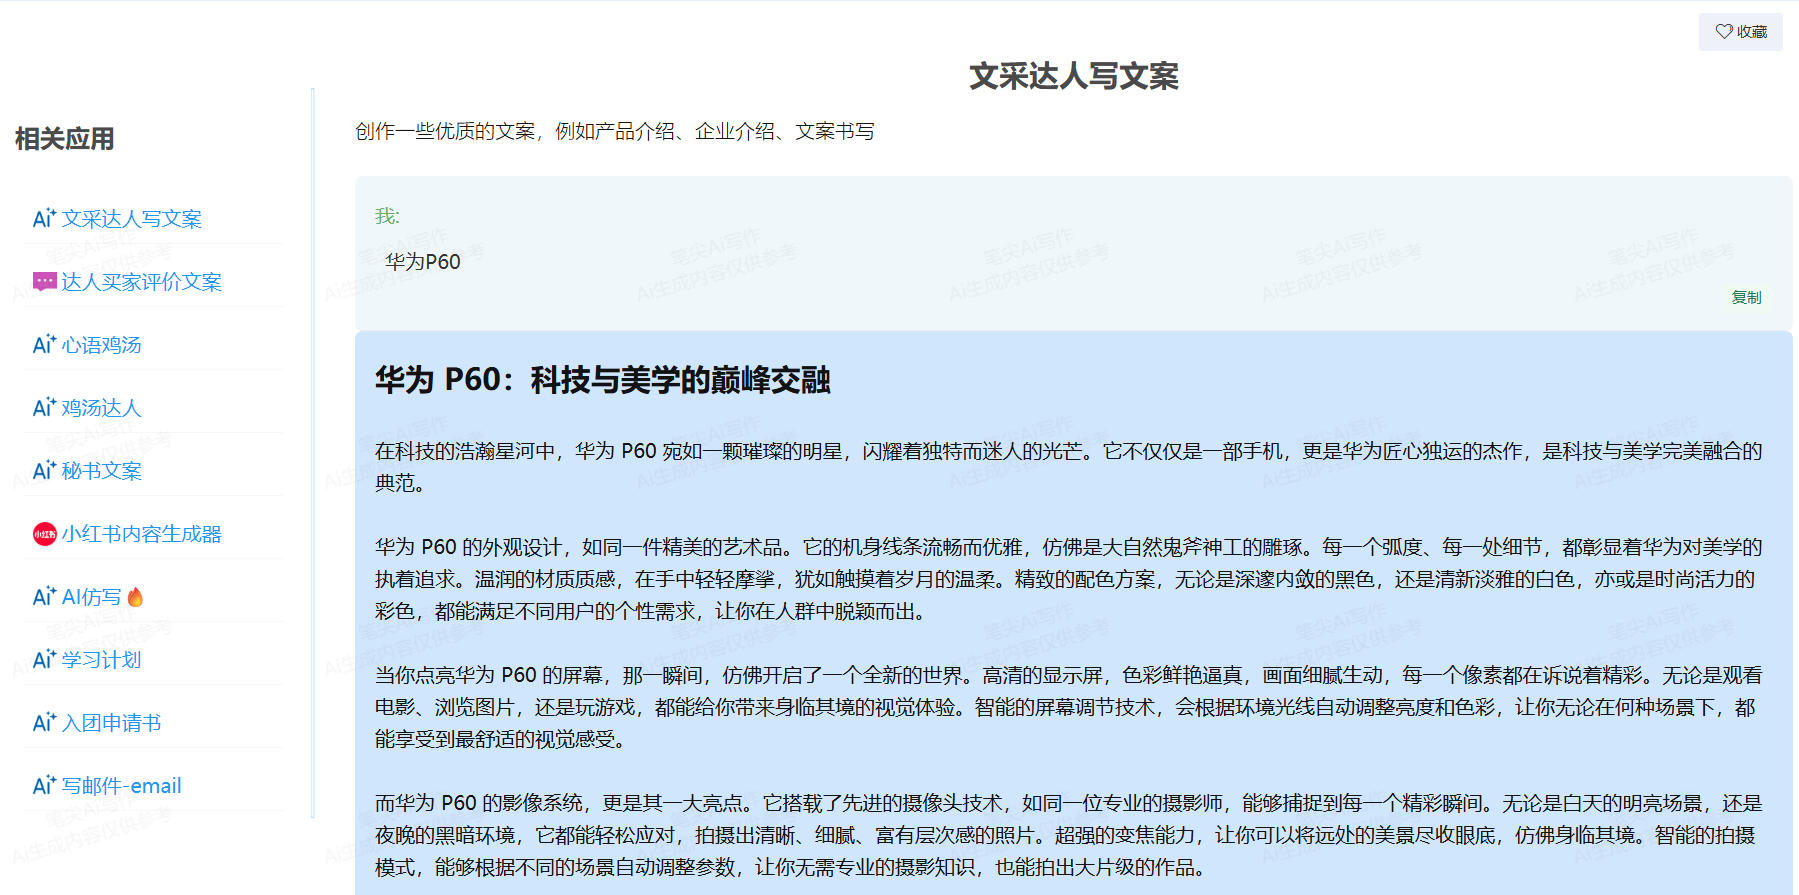Open 小红书内容生成器 app link
1799x895 pixels.
pos(141,534)
